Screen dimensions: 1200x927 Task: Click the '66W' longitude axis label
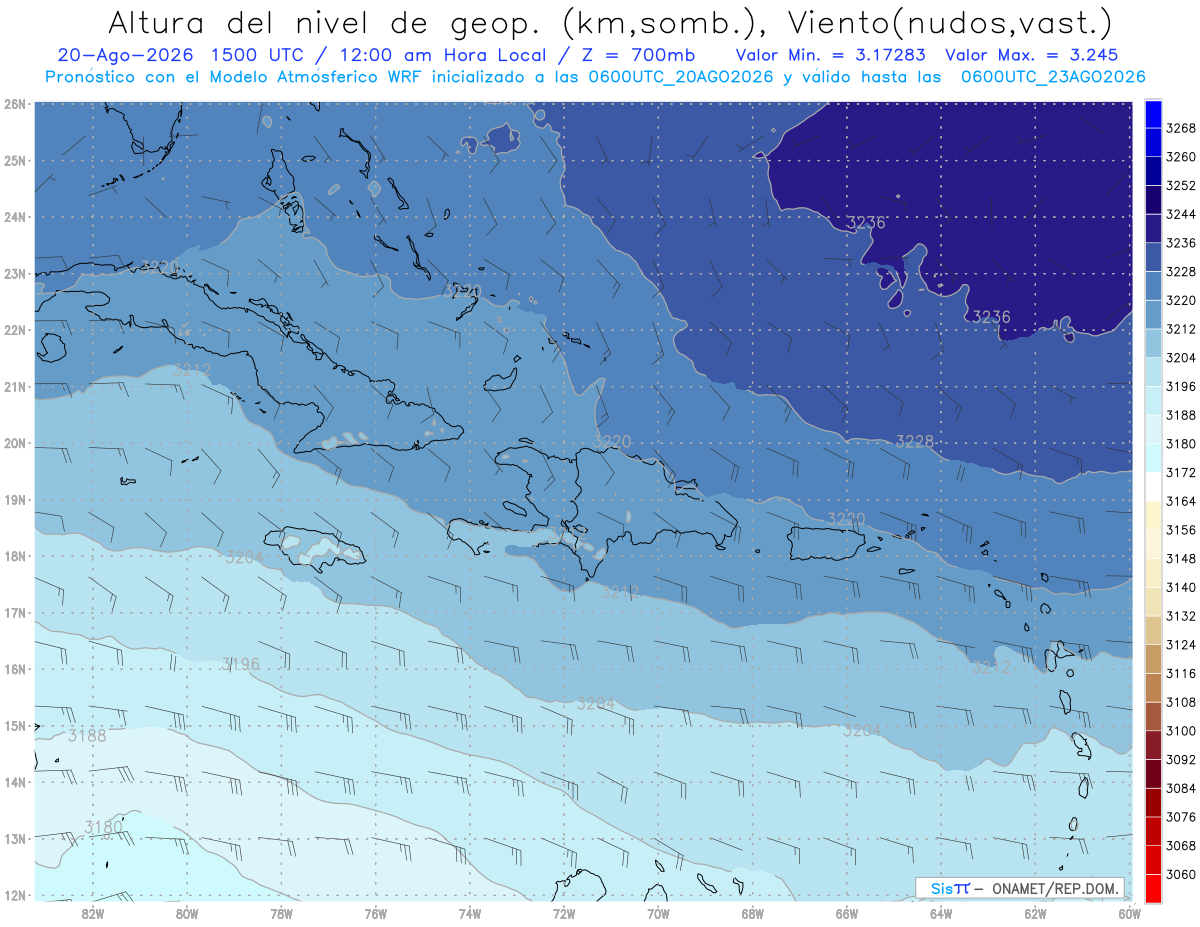[847, 912]
